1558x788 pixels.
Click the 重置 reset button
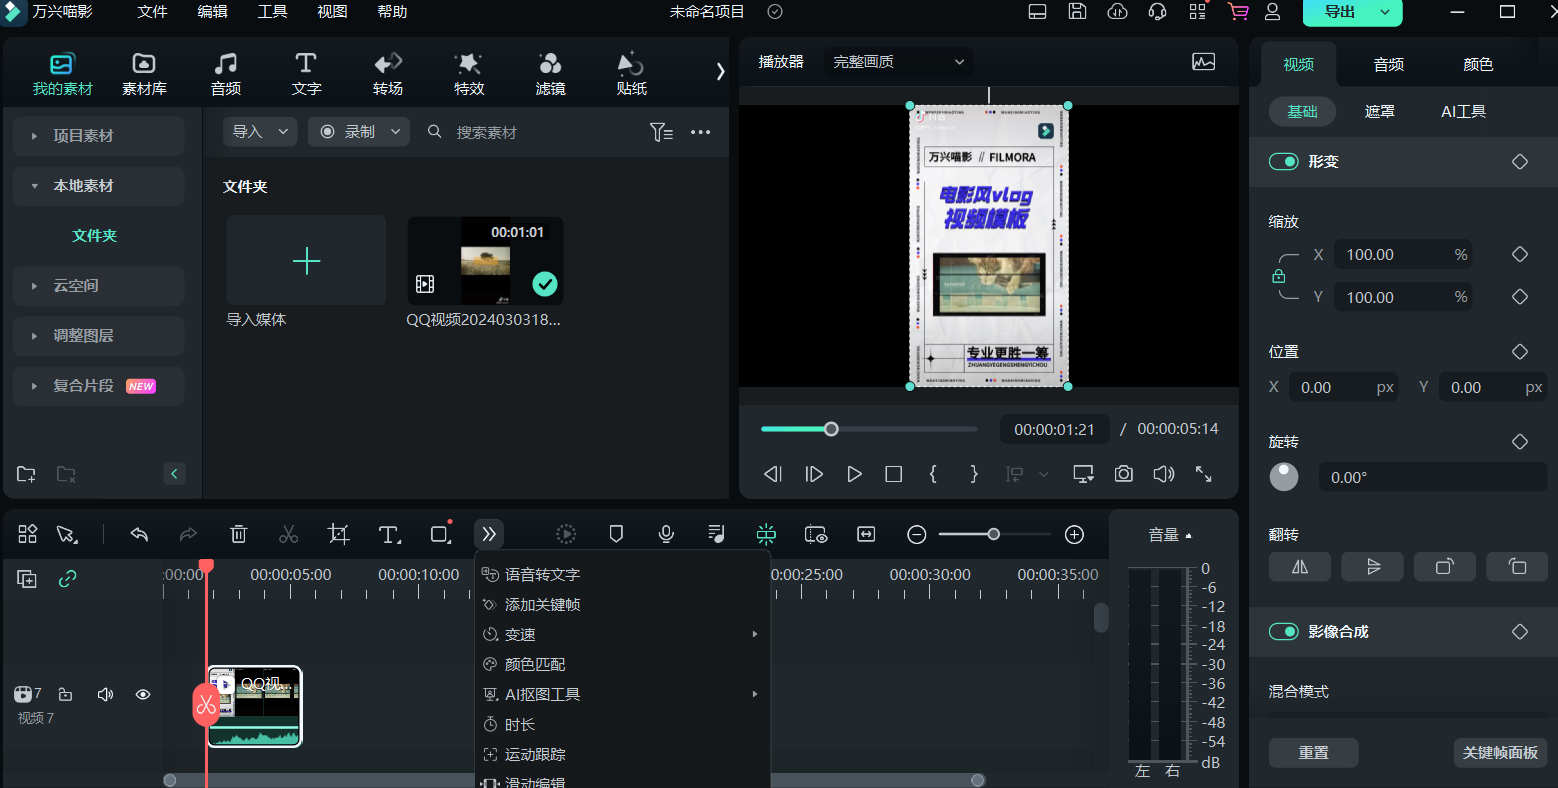(1313, 752)
